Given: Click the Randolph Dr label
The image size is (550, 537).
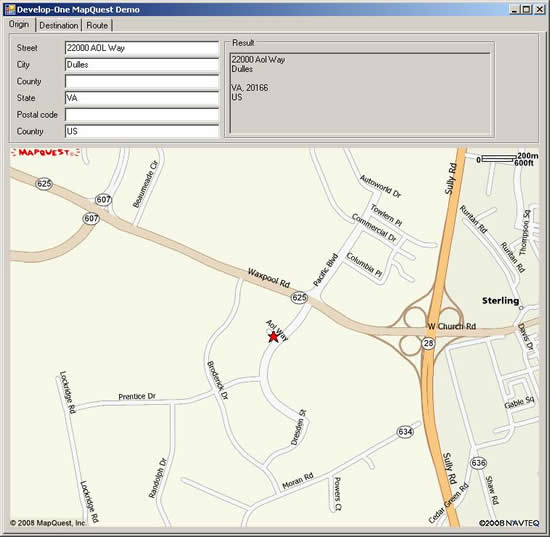Looking at the screenshot, I should point(157,478).
